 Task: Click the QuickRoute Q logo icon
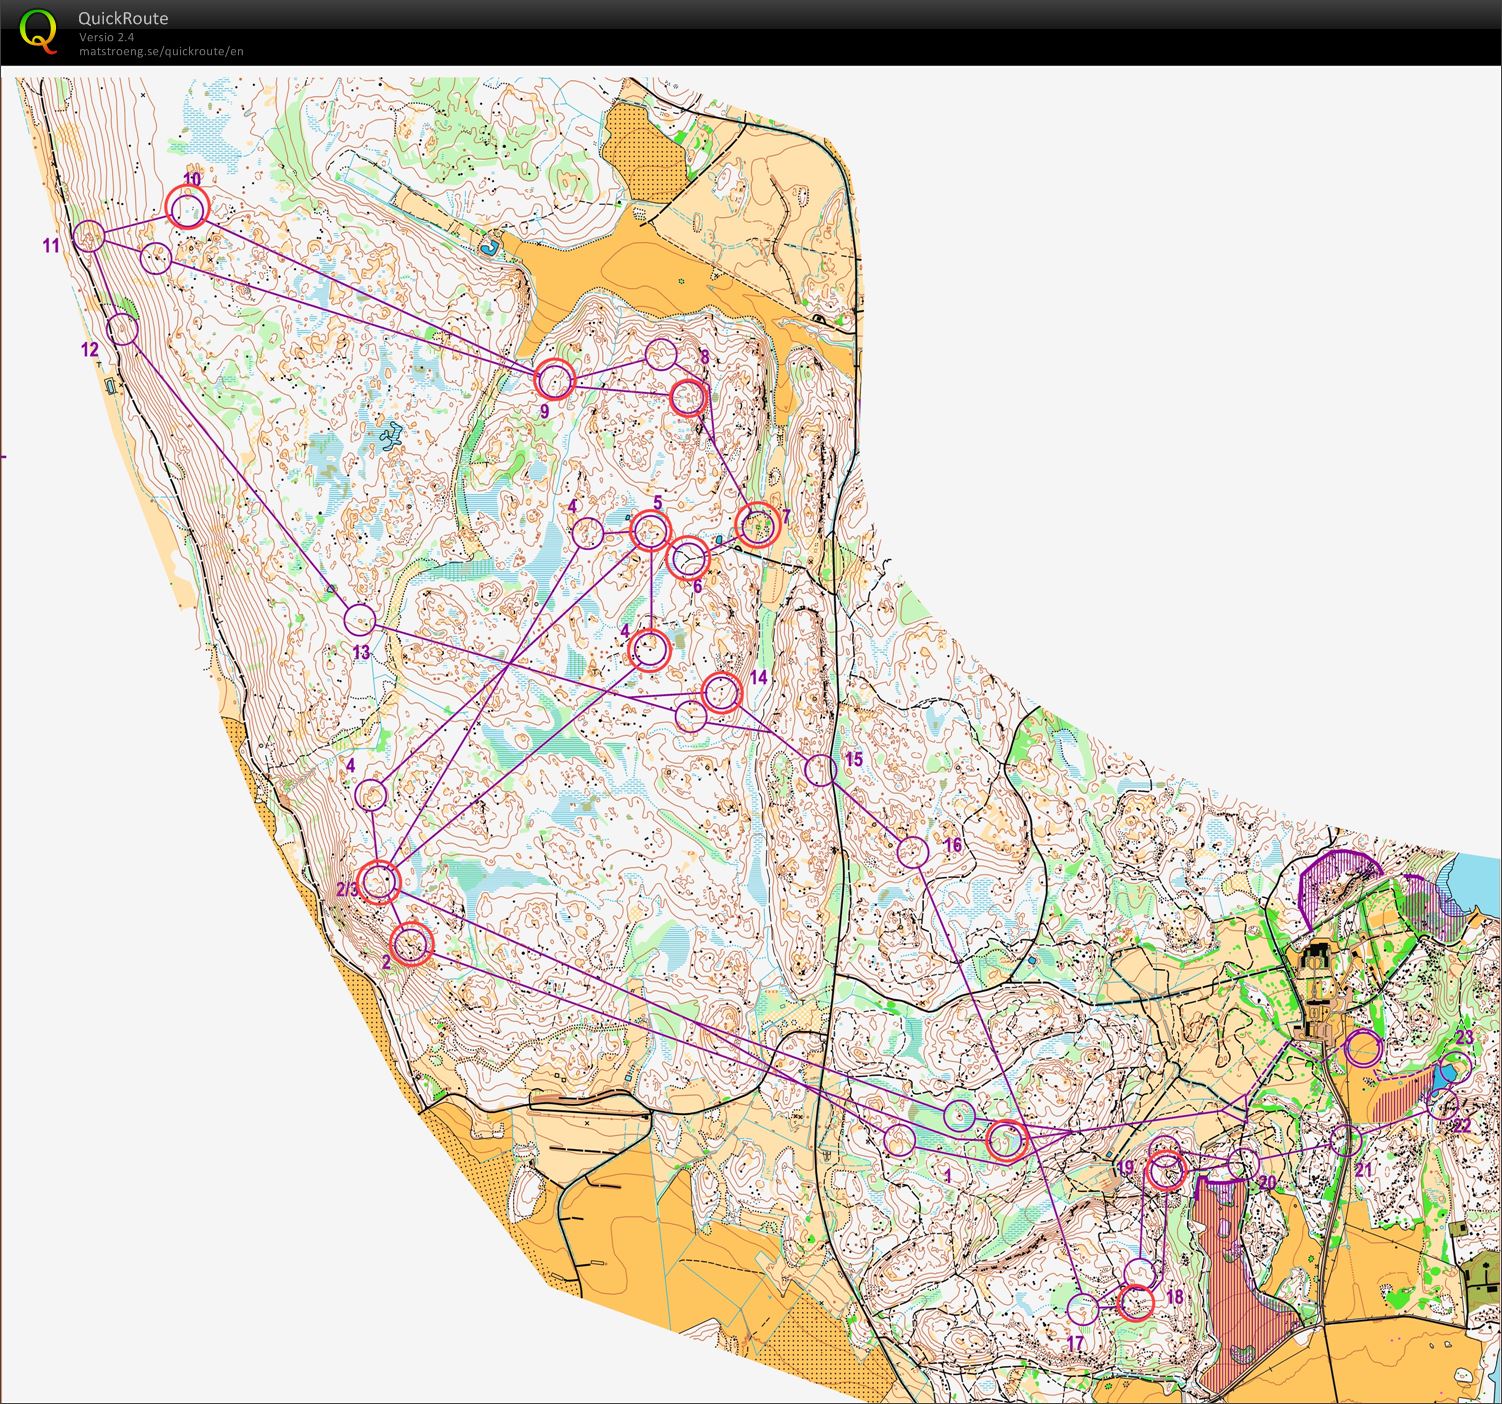tap(38, 30)
